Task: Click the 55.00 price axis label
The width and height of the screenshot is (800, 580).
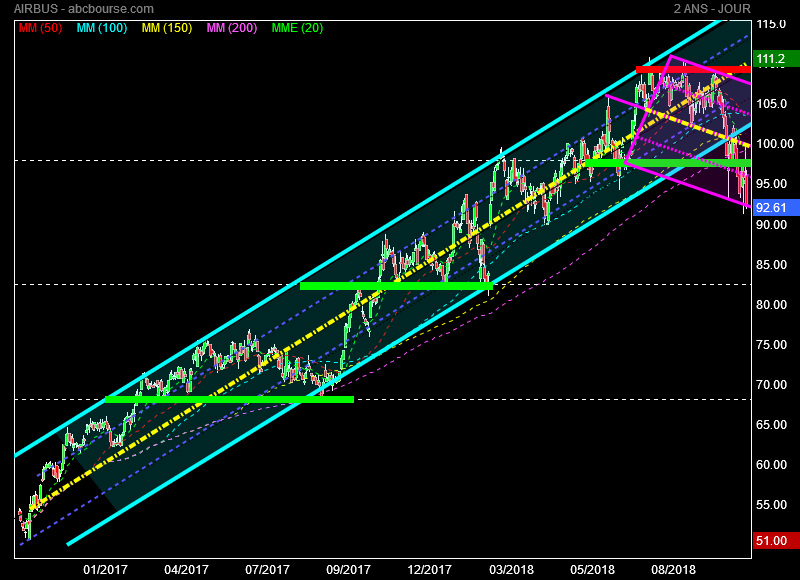Action: (771, 505)
